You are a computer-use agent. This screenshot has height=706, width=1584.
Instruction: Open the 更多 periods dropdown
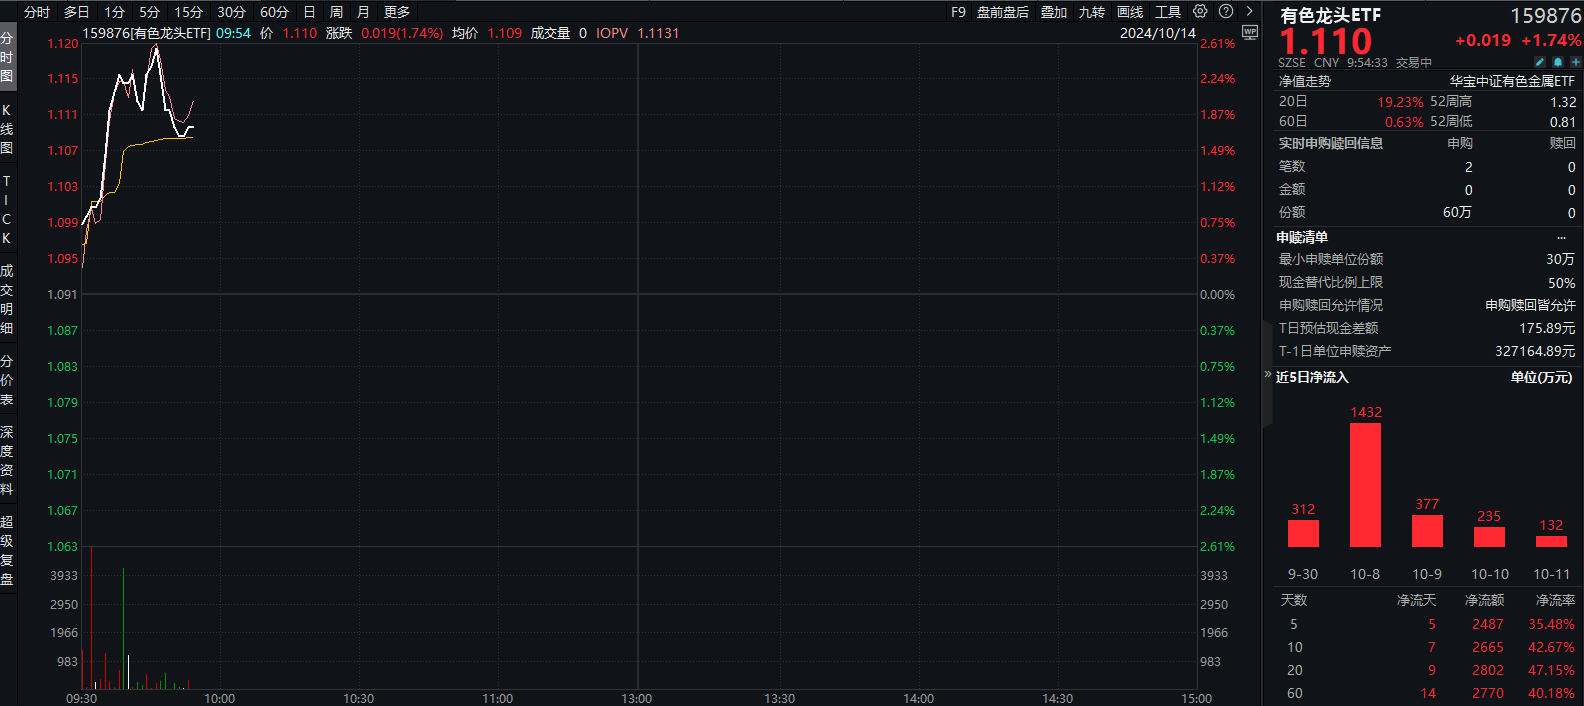(397, 12)
